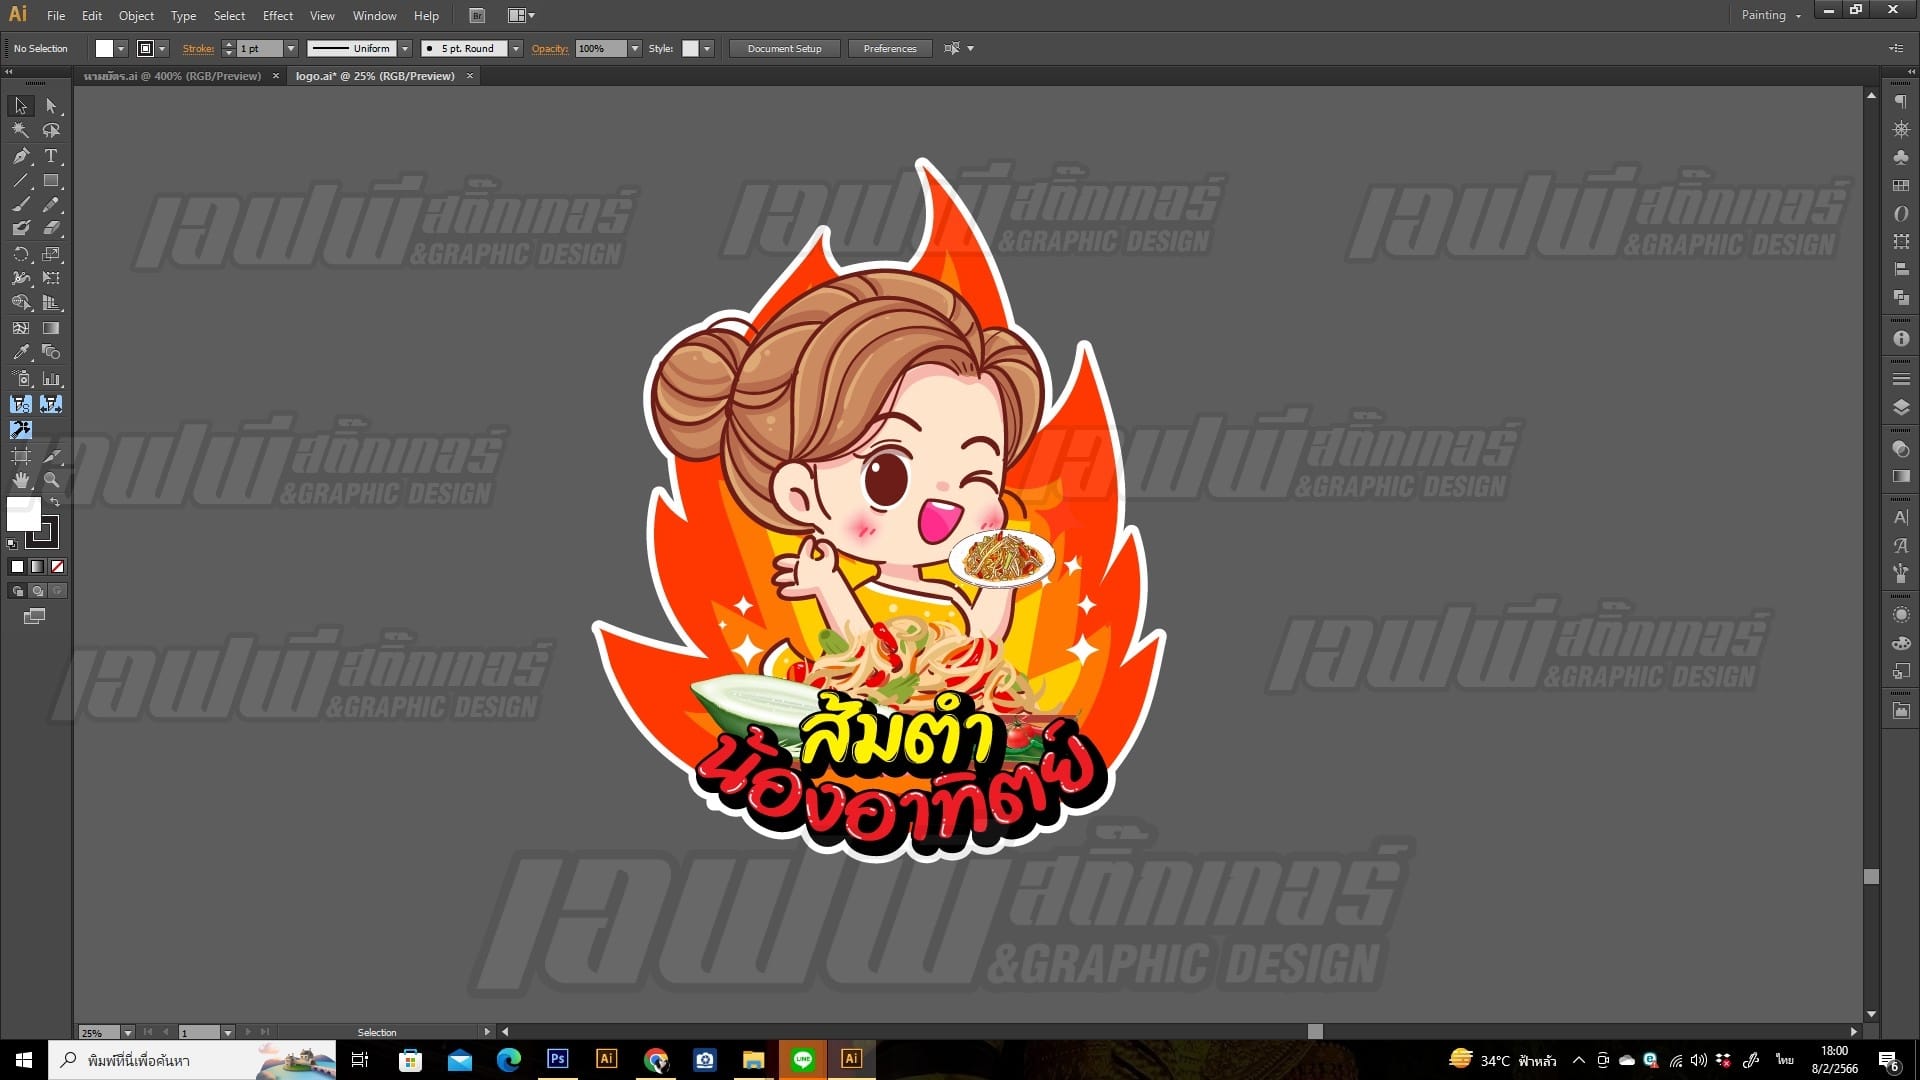1920x1080 pixels.
Task: Select the Rectangle tool
Action: 51,181
